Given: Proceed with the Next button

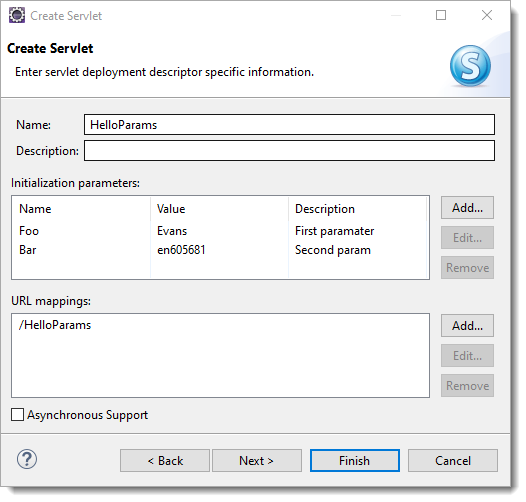Looking at the screenshot, I should (257, 461).
